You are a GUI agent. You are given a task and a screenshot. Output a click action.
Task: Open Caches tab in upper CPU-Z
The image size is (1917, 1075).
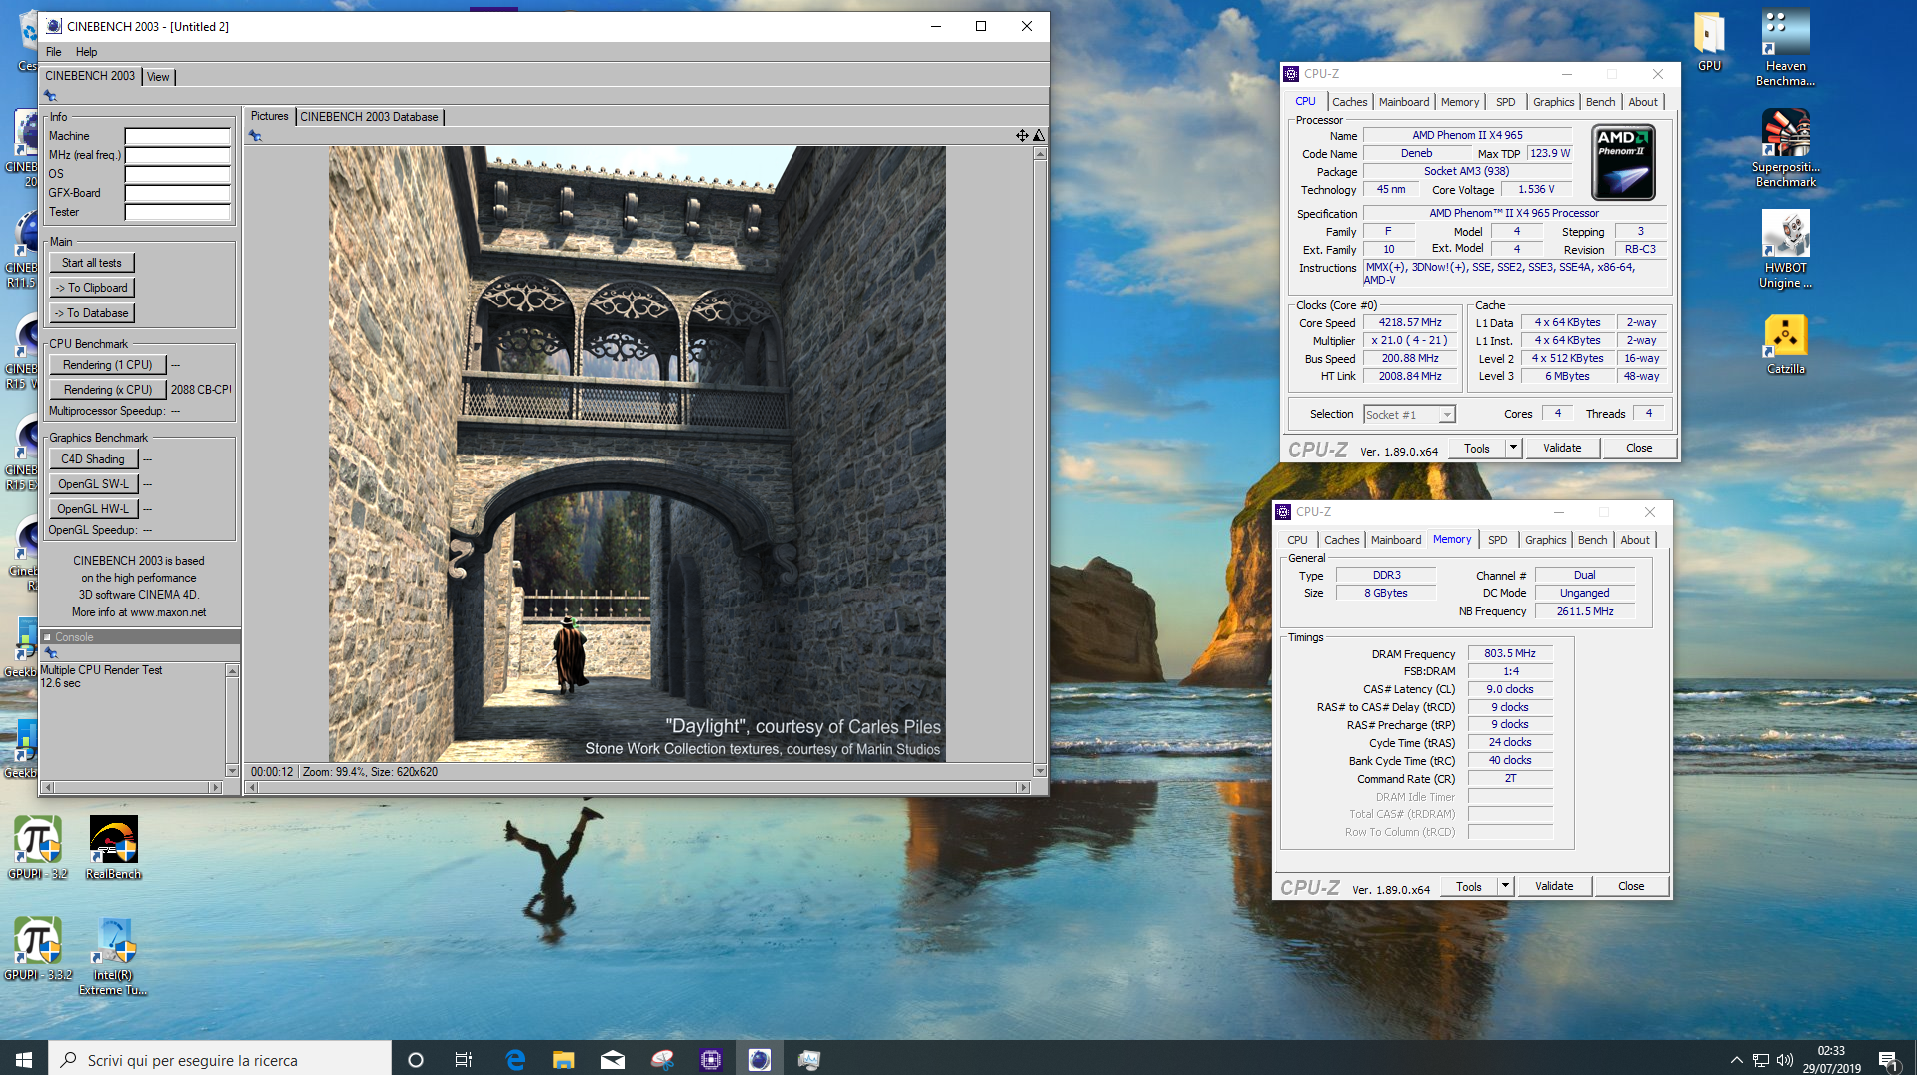1349,102
